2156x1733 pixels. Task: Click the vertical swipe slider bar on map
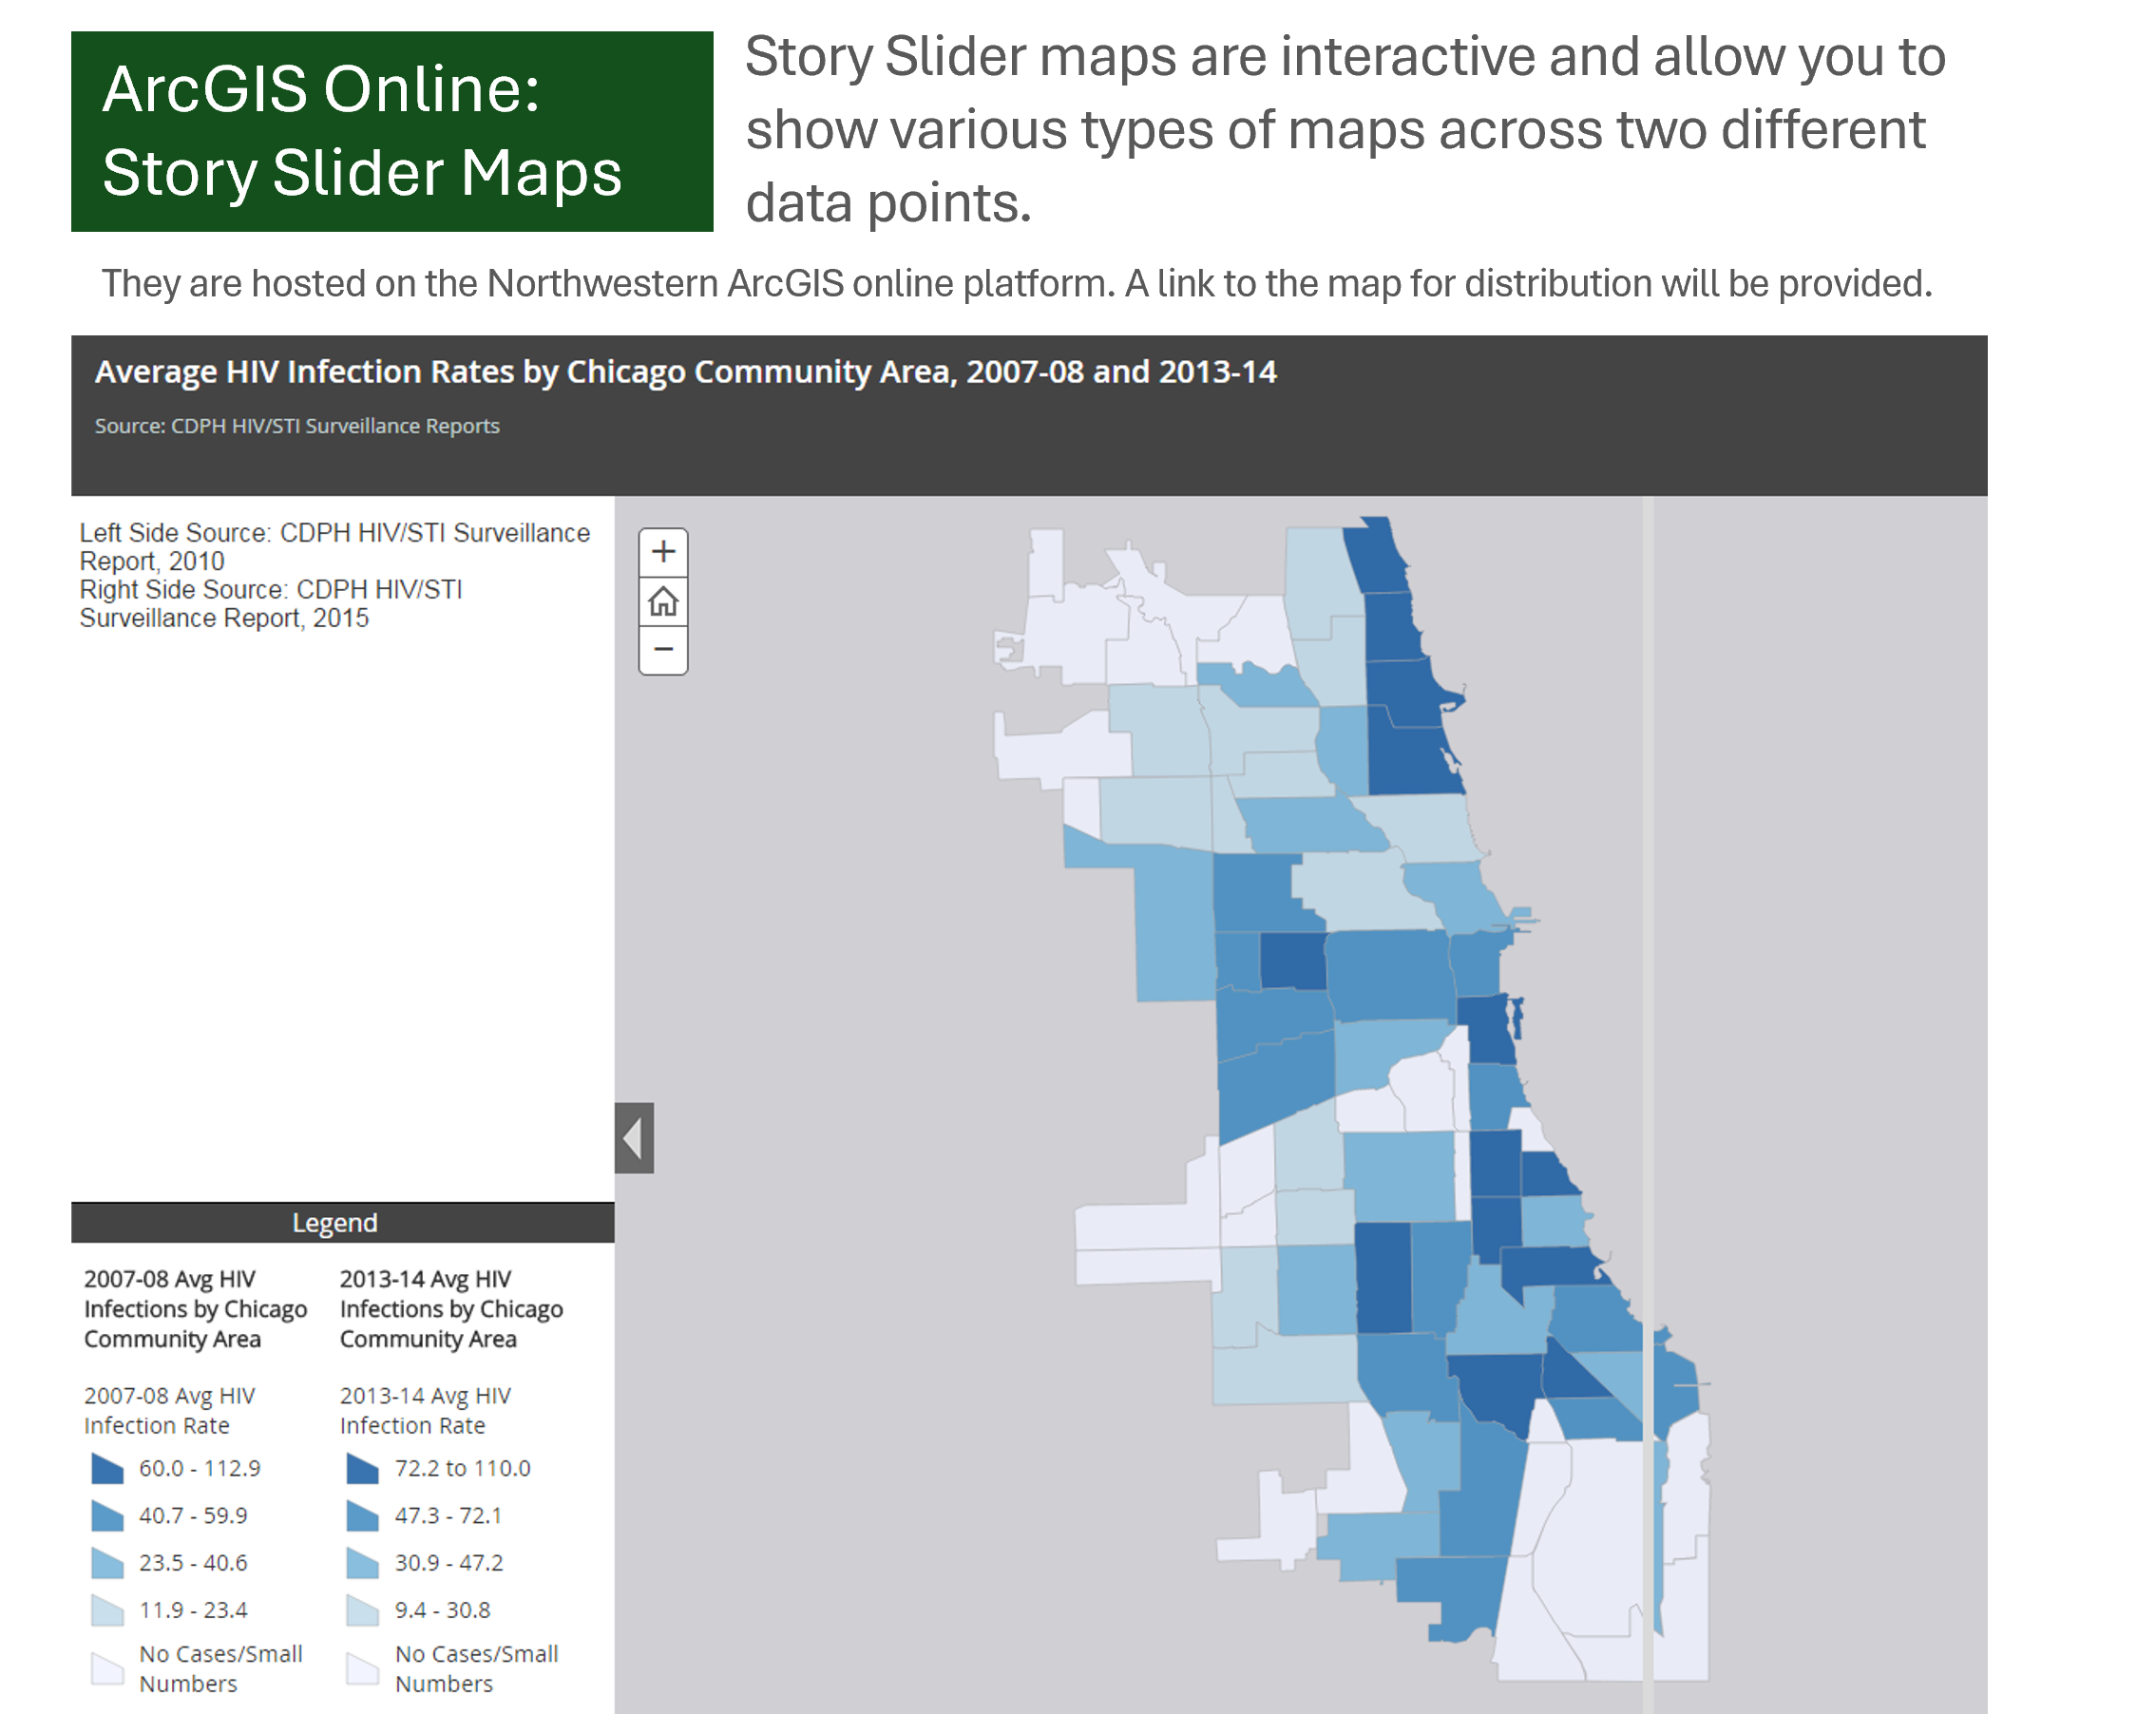1647,1105
